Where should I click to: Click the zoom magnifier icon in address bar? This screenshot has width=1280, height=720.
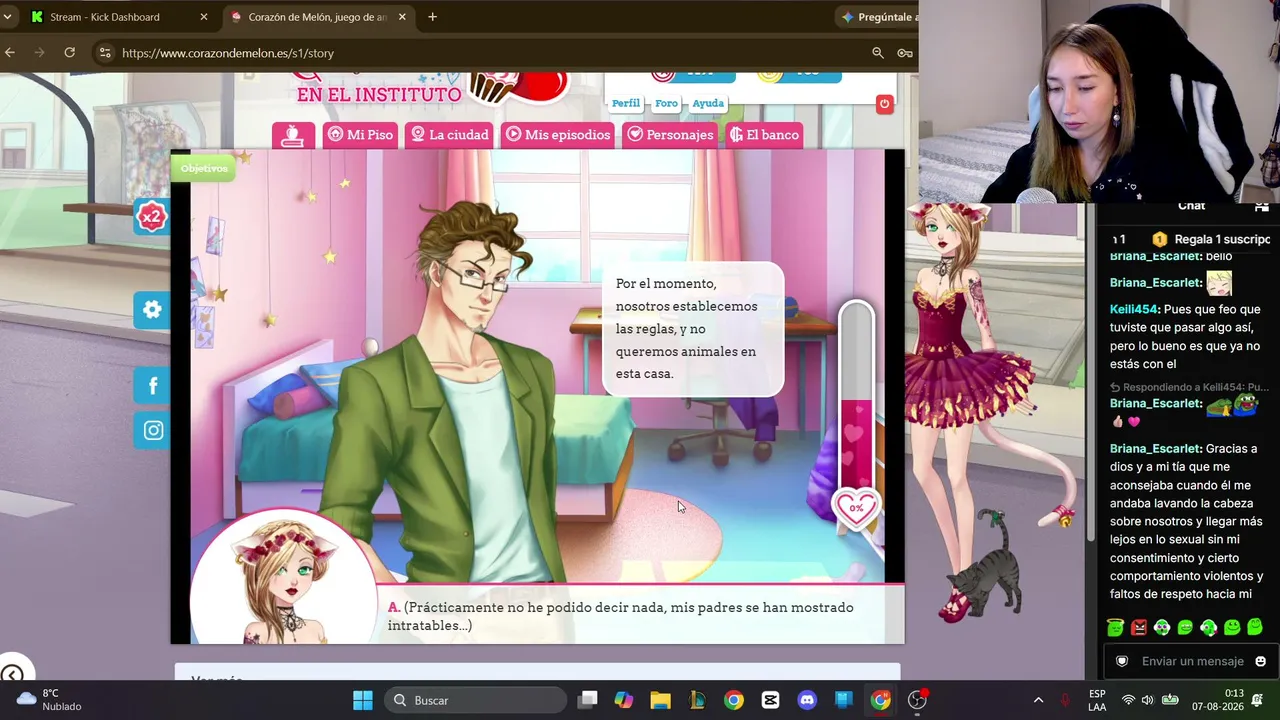pyautogui.click(x=878, y=53)
